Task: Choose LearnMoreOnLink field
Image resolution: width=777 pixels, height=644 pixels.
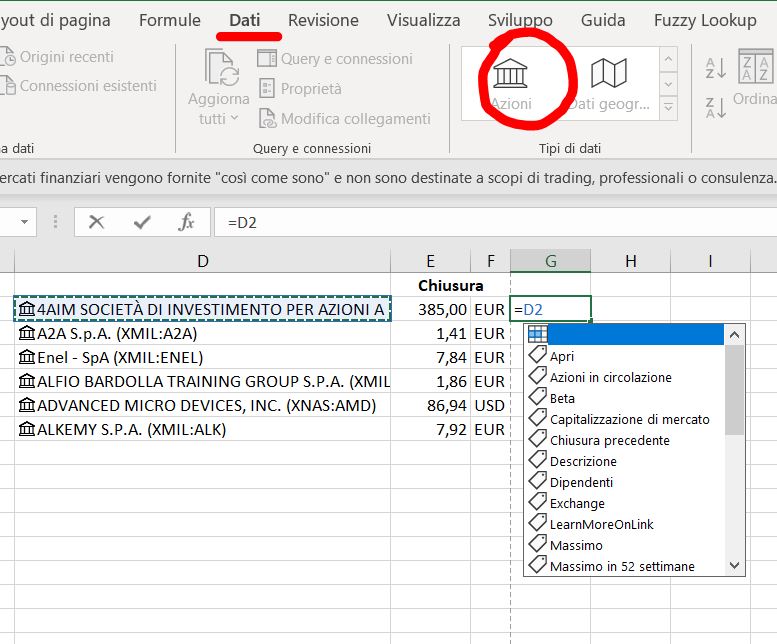Action: point(624,524)
